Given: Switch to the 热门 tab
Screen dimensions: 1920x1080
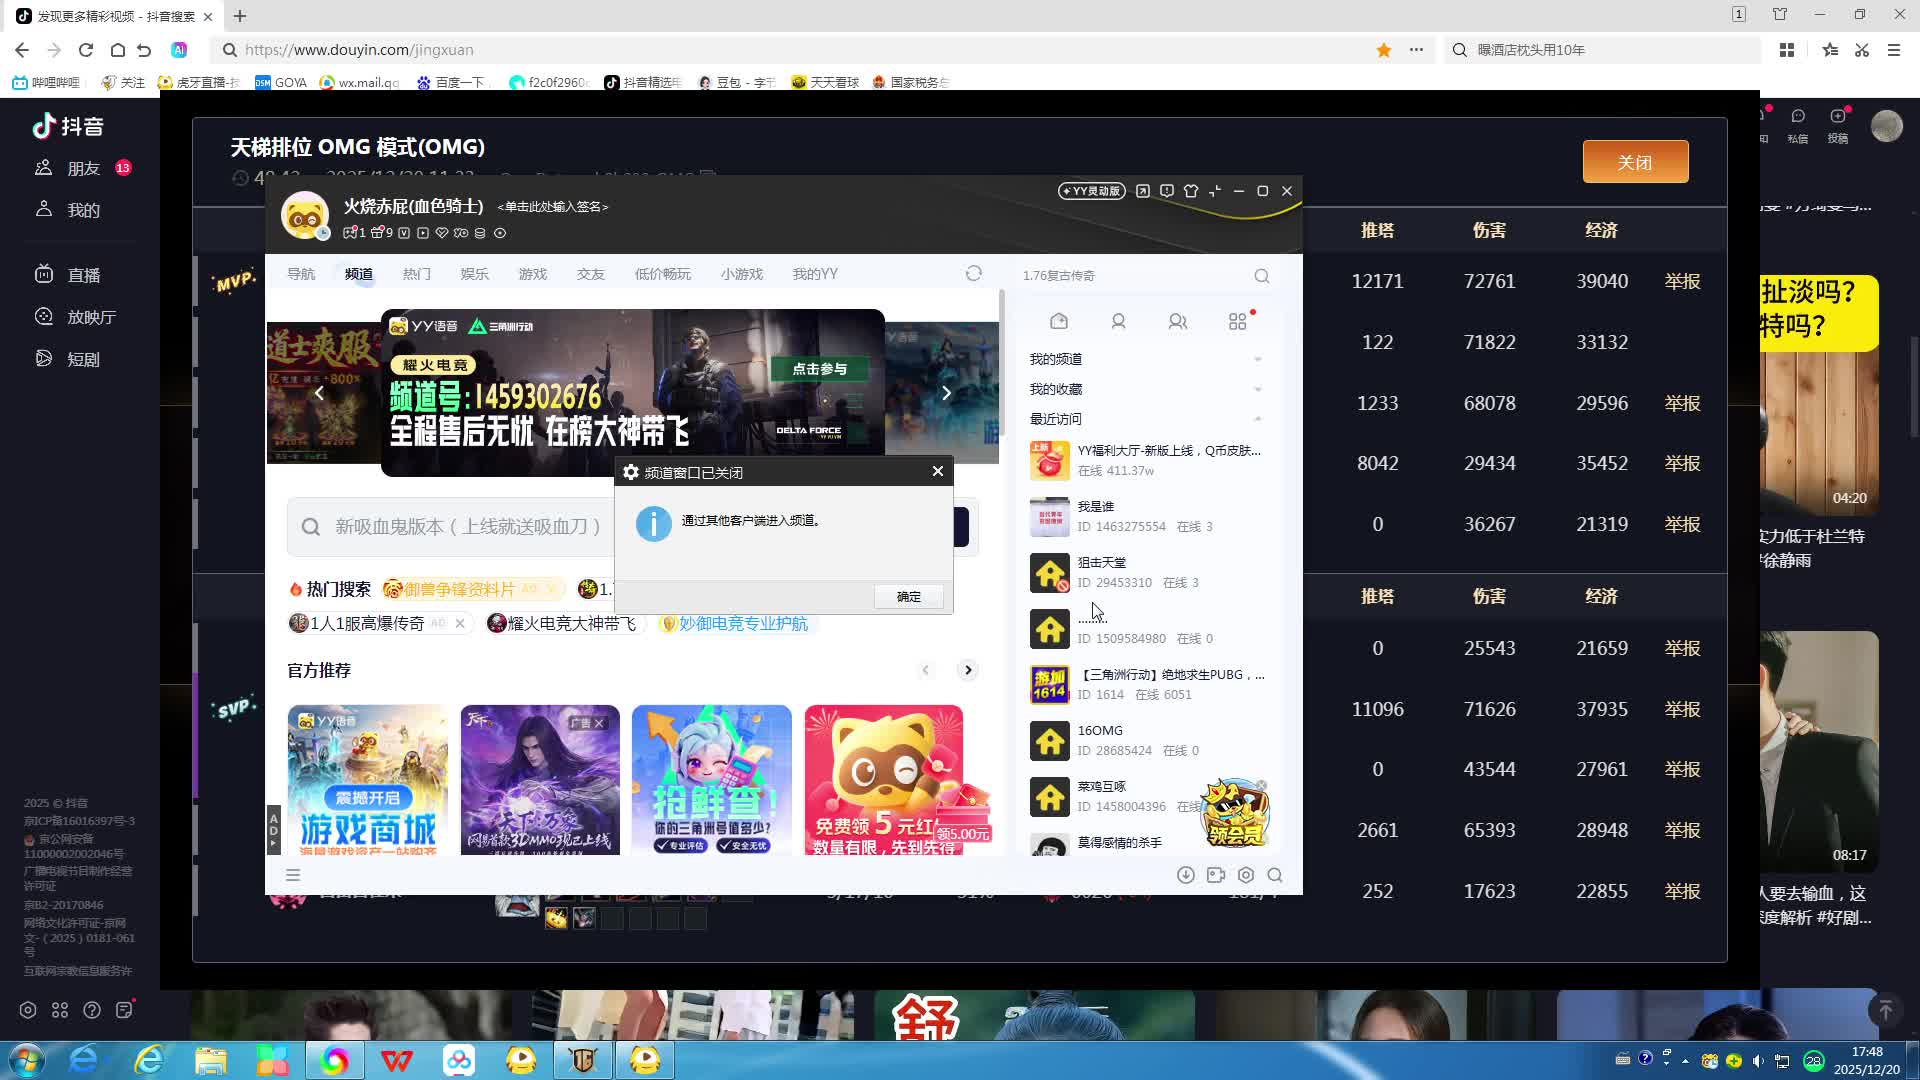Looking at the screenshot, I should (x=417, y=274).
